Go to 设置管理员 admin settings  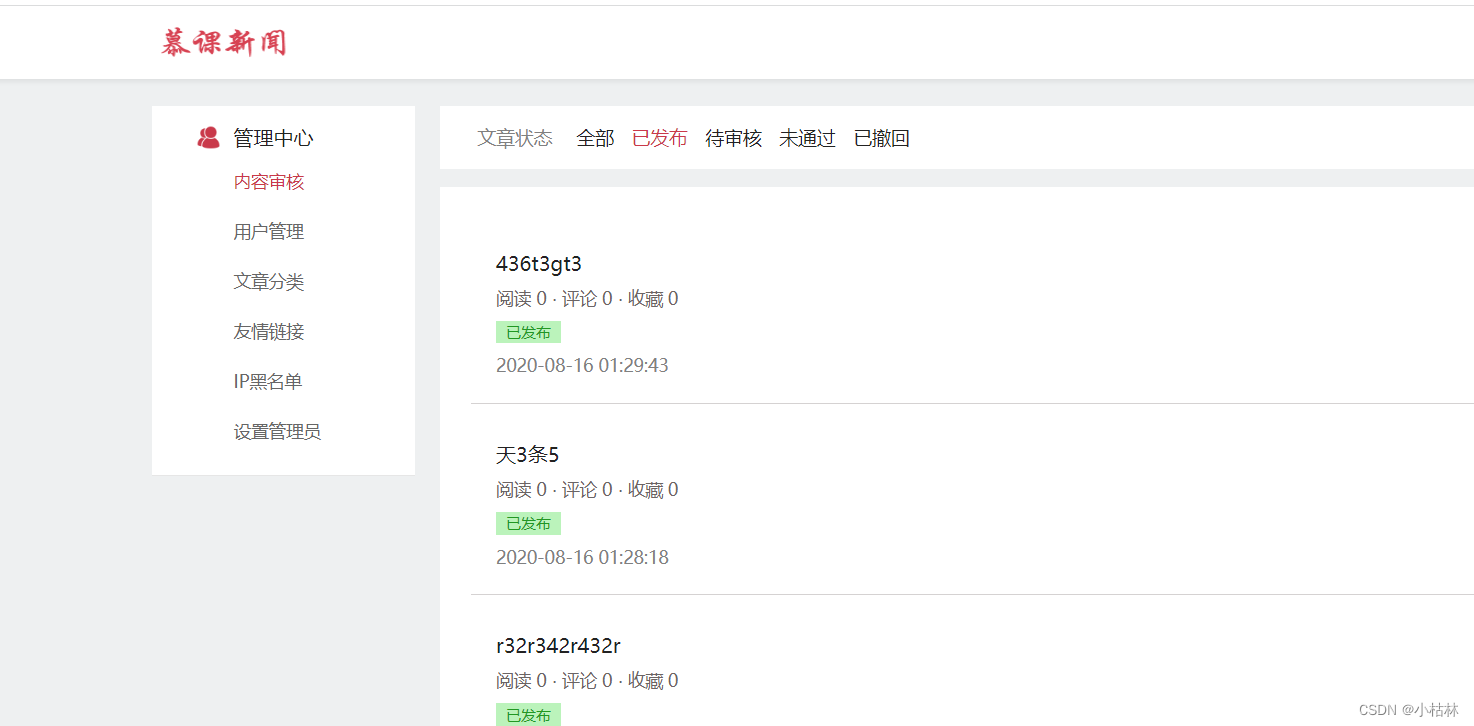(276, 430)
